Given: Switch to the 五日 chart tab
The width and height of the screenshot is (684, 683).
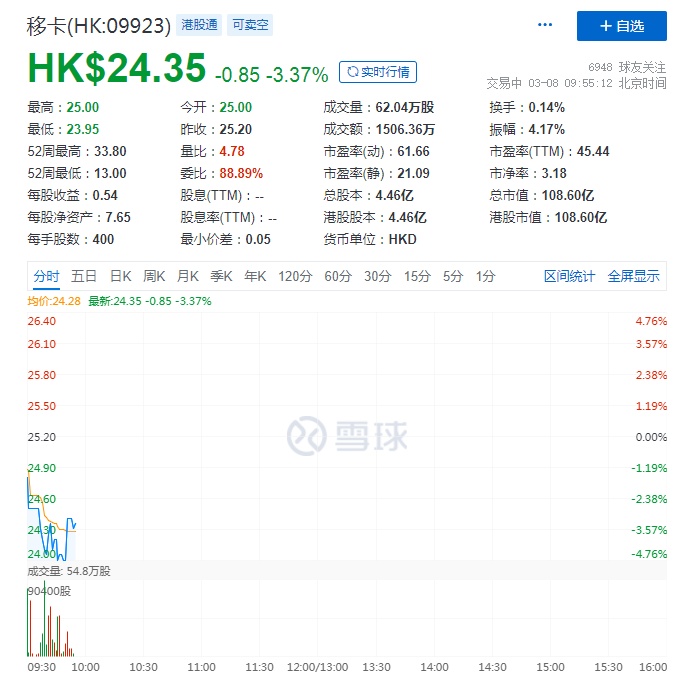Looking at the screenshot, I should click(x=84, y=276).
